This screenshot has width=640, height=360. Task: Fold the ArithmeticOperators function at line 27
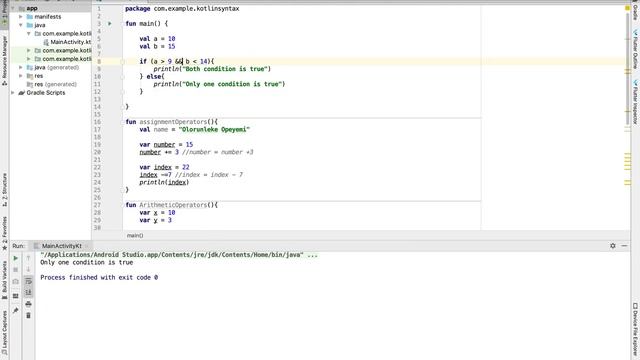(x=122, y=205)
